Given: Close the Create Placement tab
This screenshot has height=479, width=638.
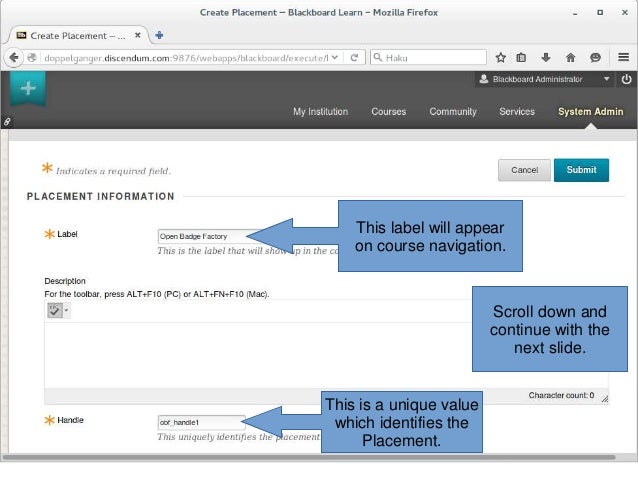Looking at the screenshot, I should [x=138, y=35].
